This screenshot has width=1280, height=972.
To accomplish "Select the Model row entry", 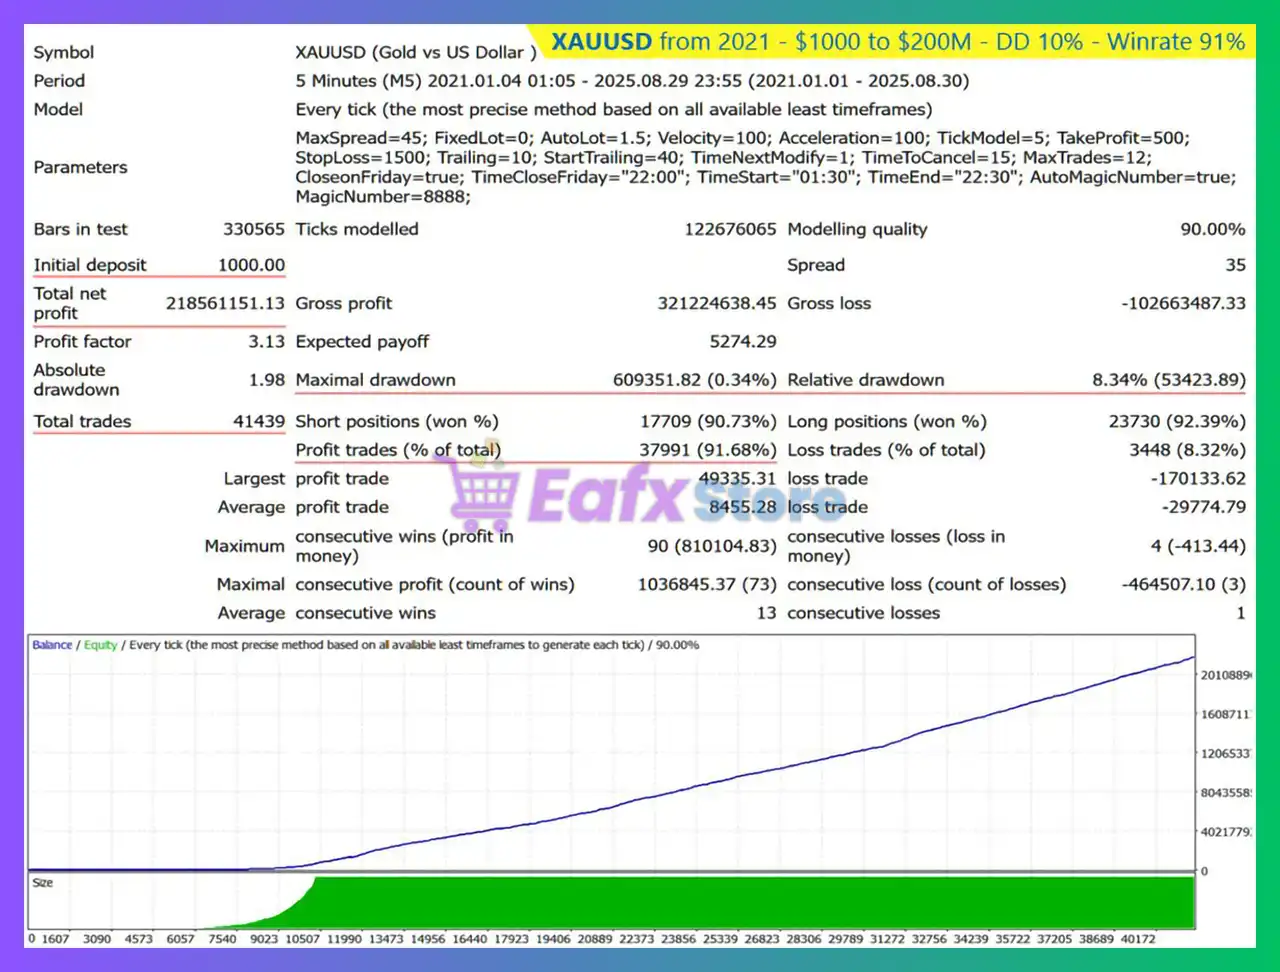I will [58, 109].
